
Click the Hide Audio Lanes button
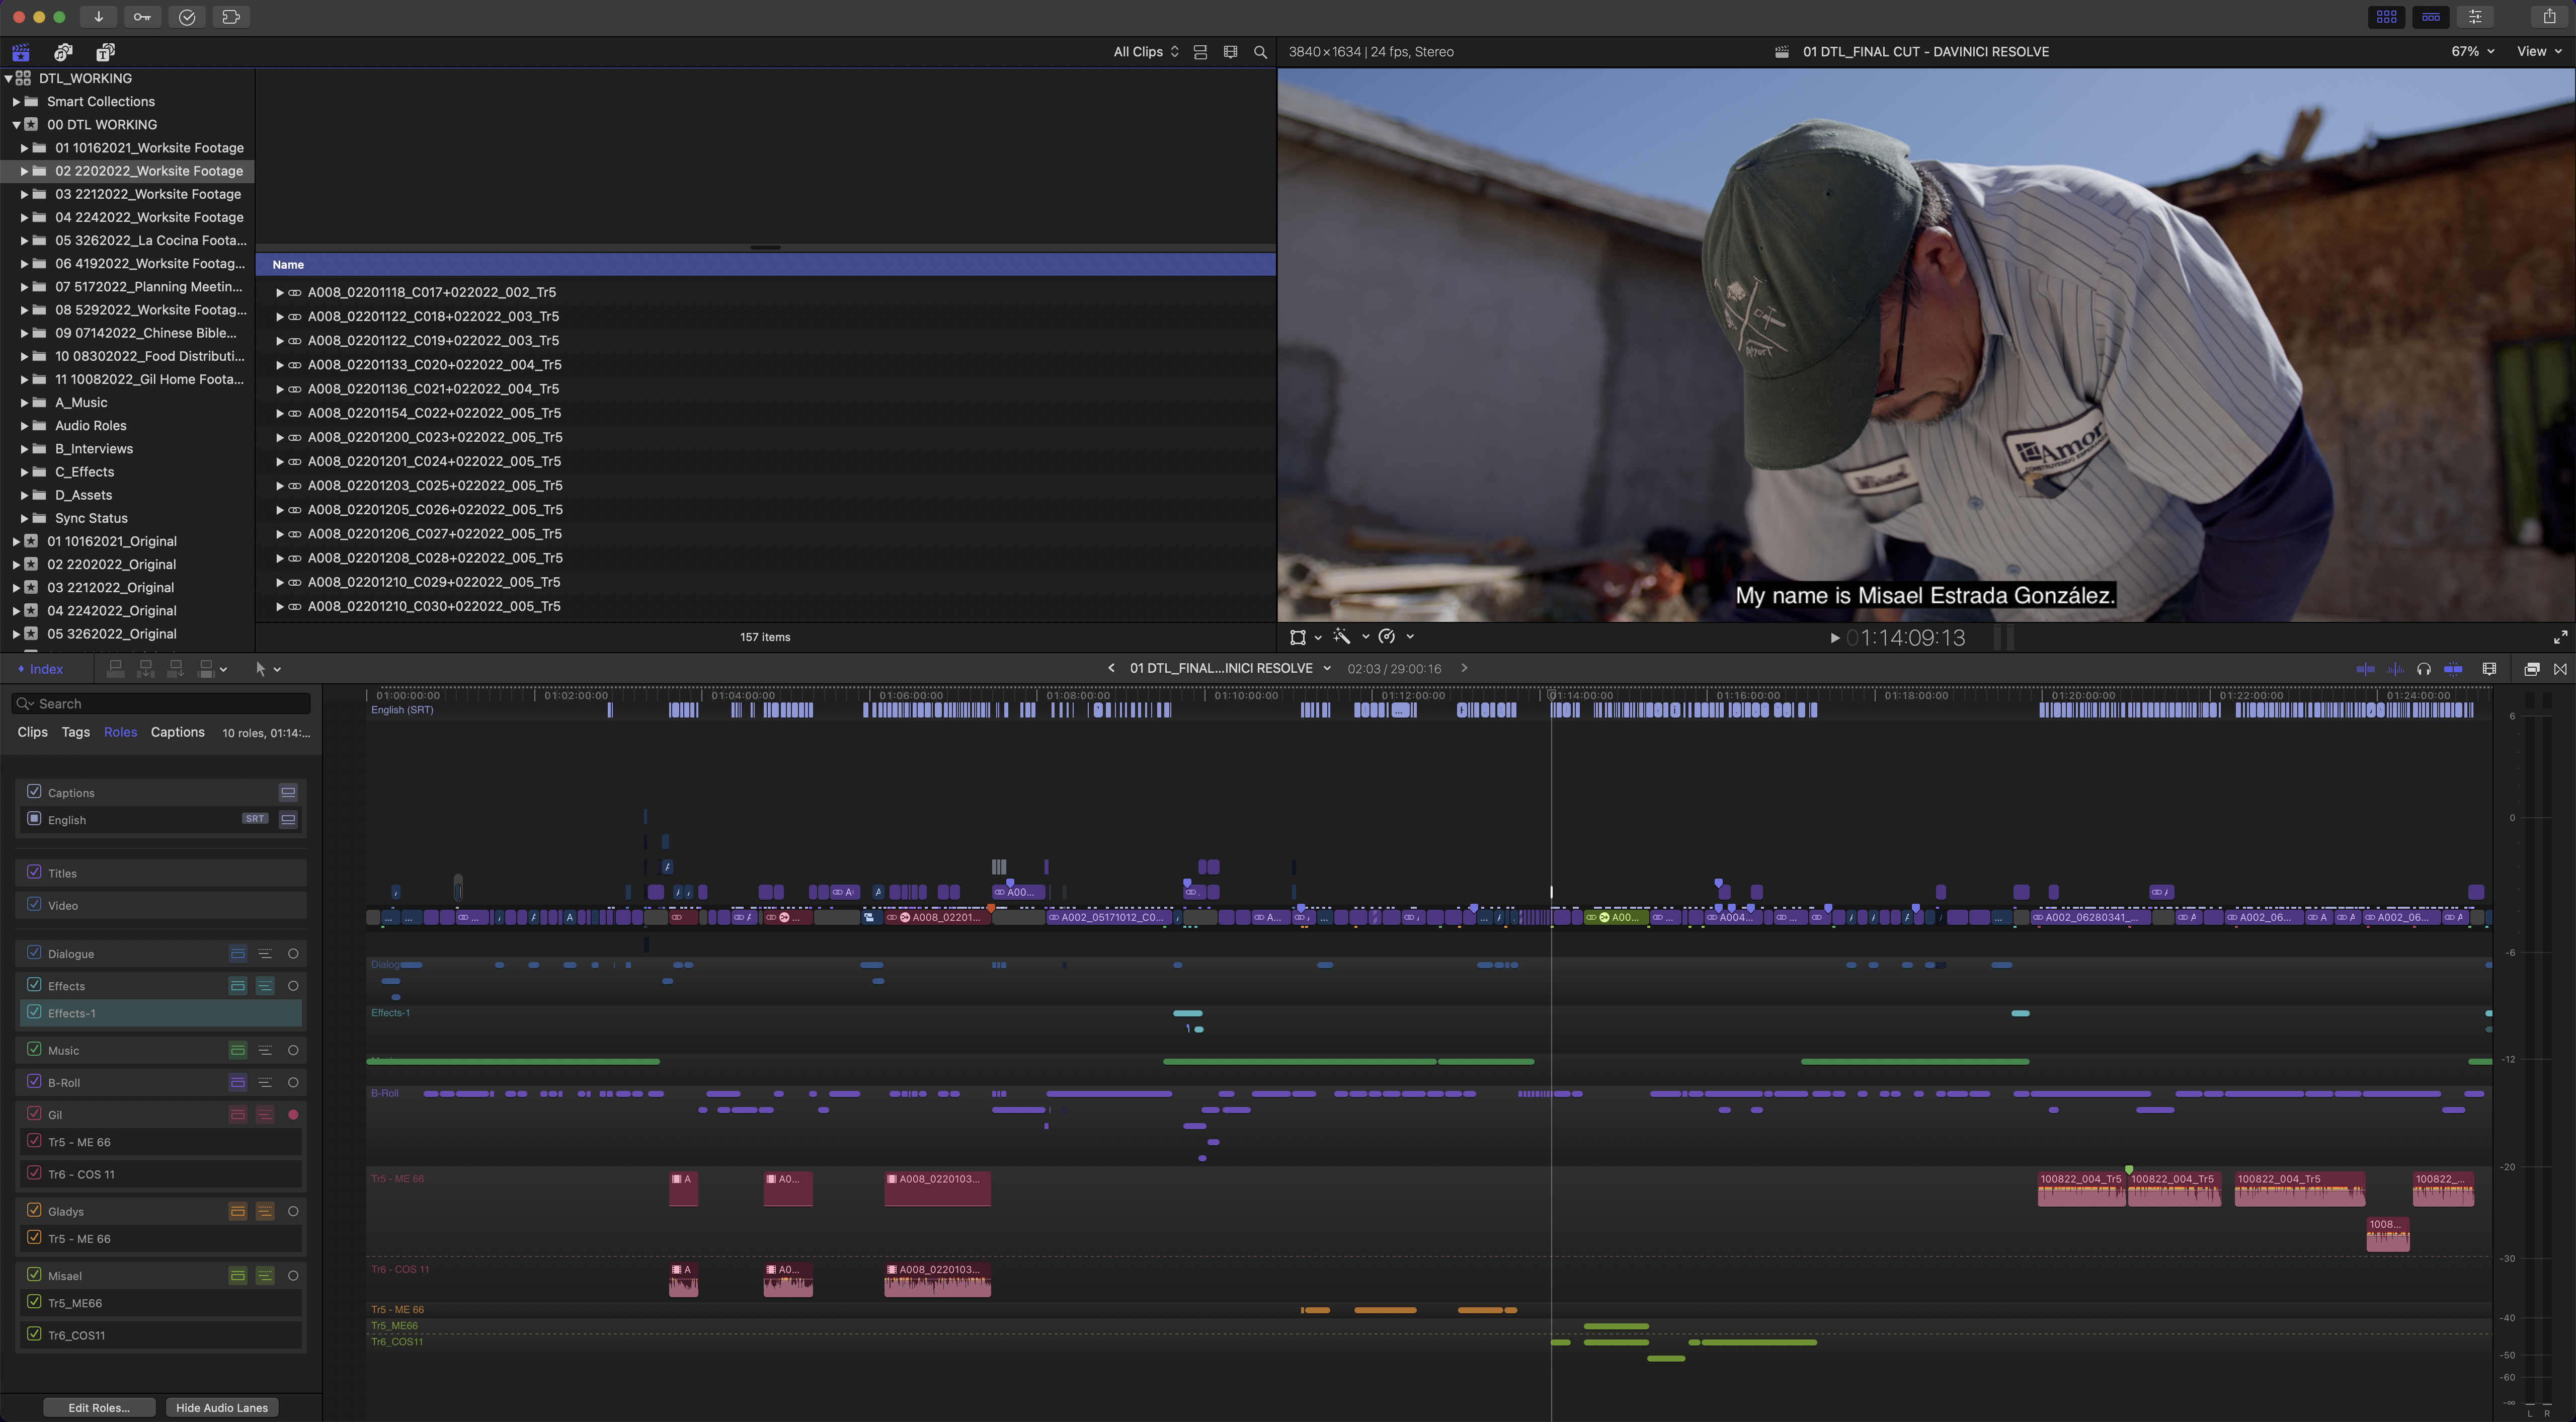pos(222,1407)
